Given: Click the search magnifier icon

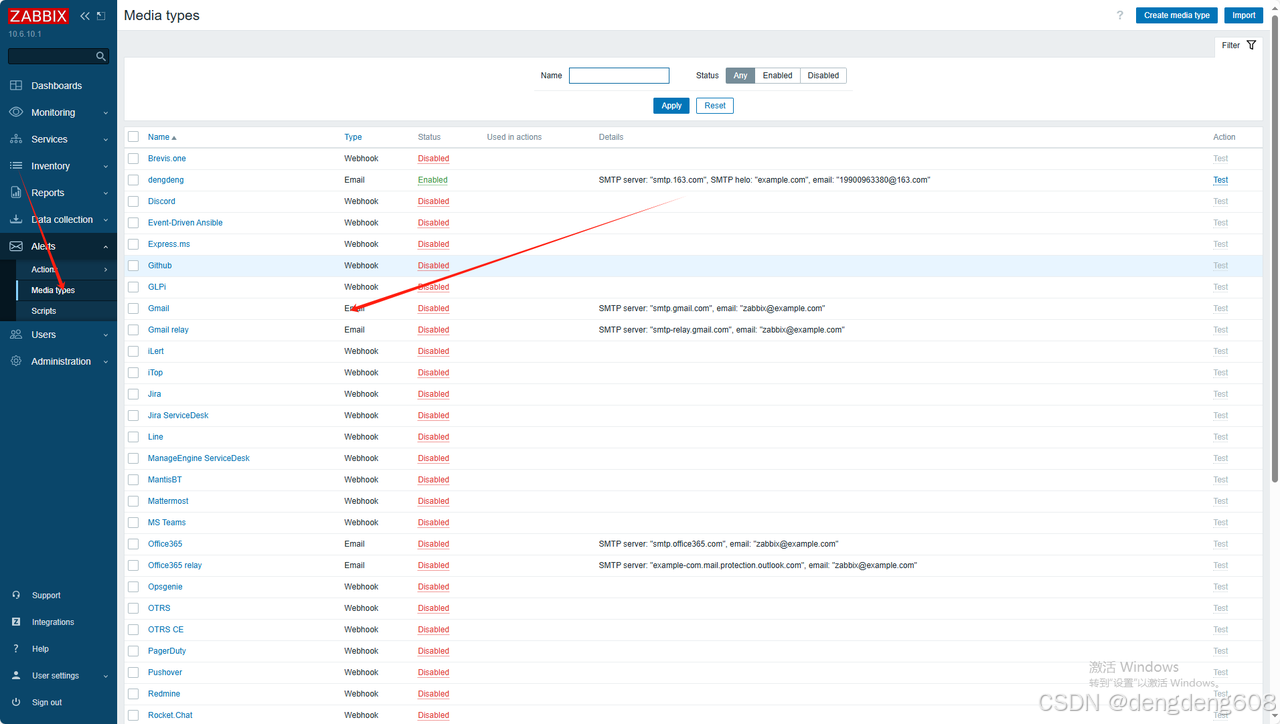Looking at the screenshot, I should point(101,56).
